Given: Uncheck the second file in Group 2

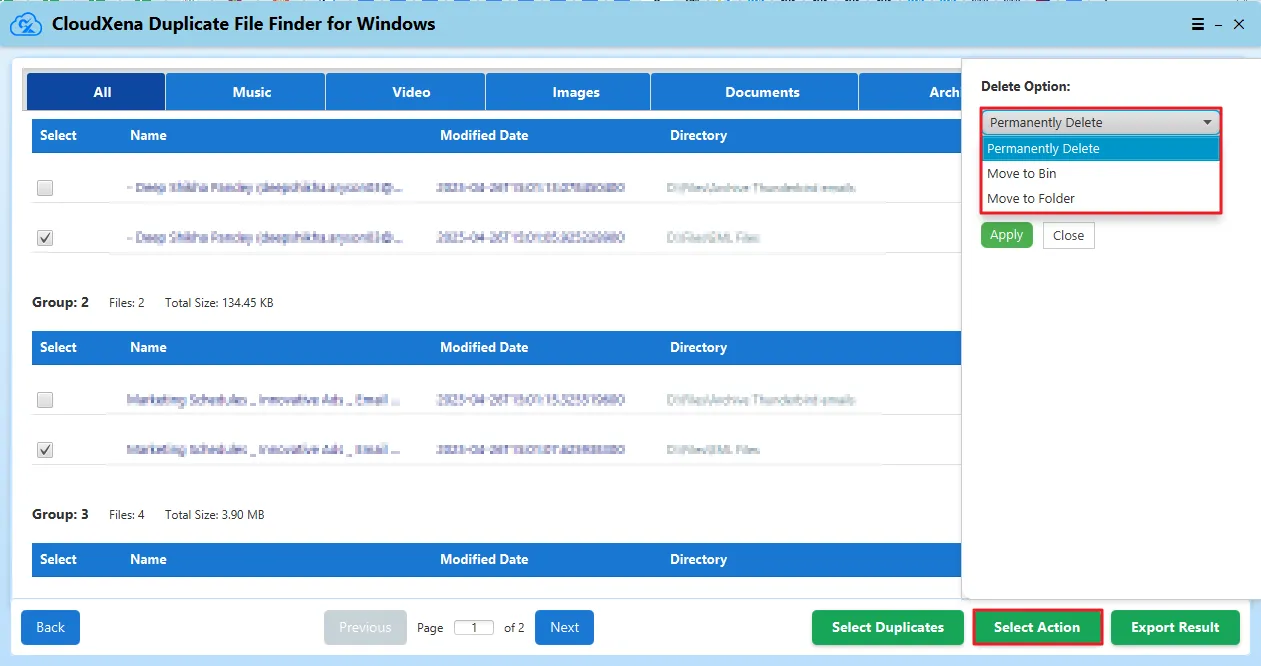Looking at the screenshot, I should (x=45, y=450).
